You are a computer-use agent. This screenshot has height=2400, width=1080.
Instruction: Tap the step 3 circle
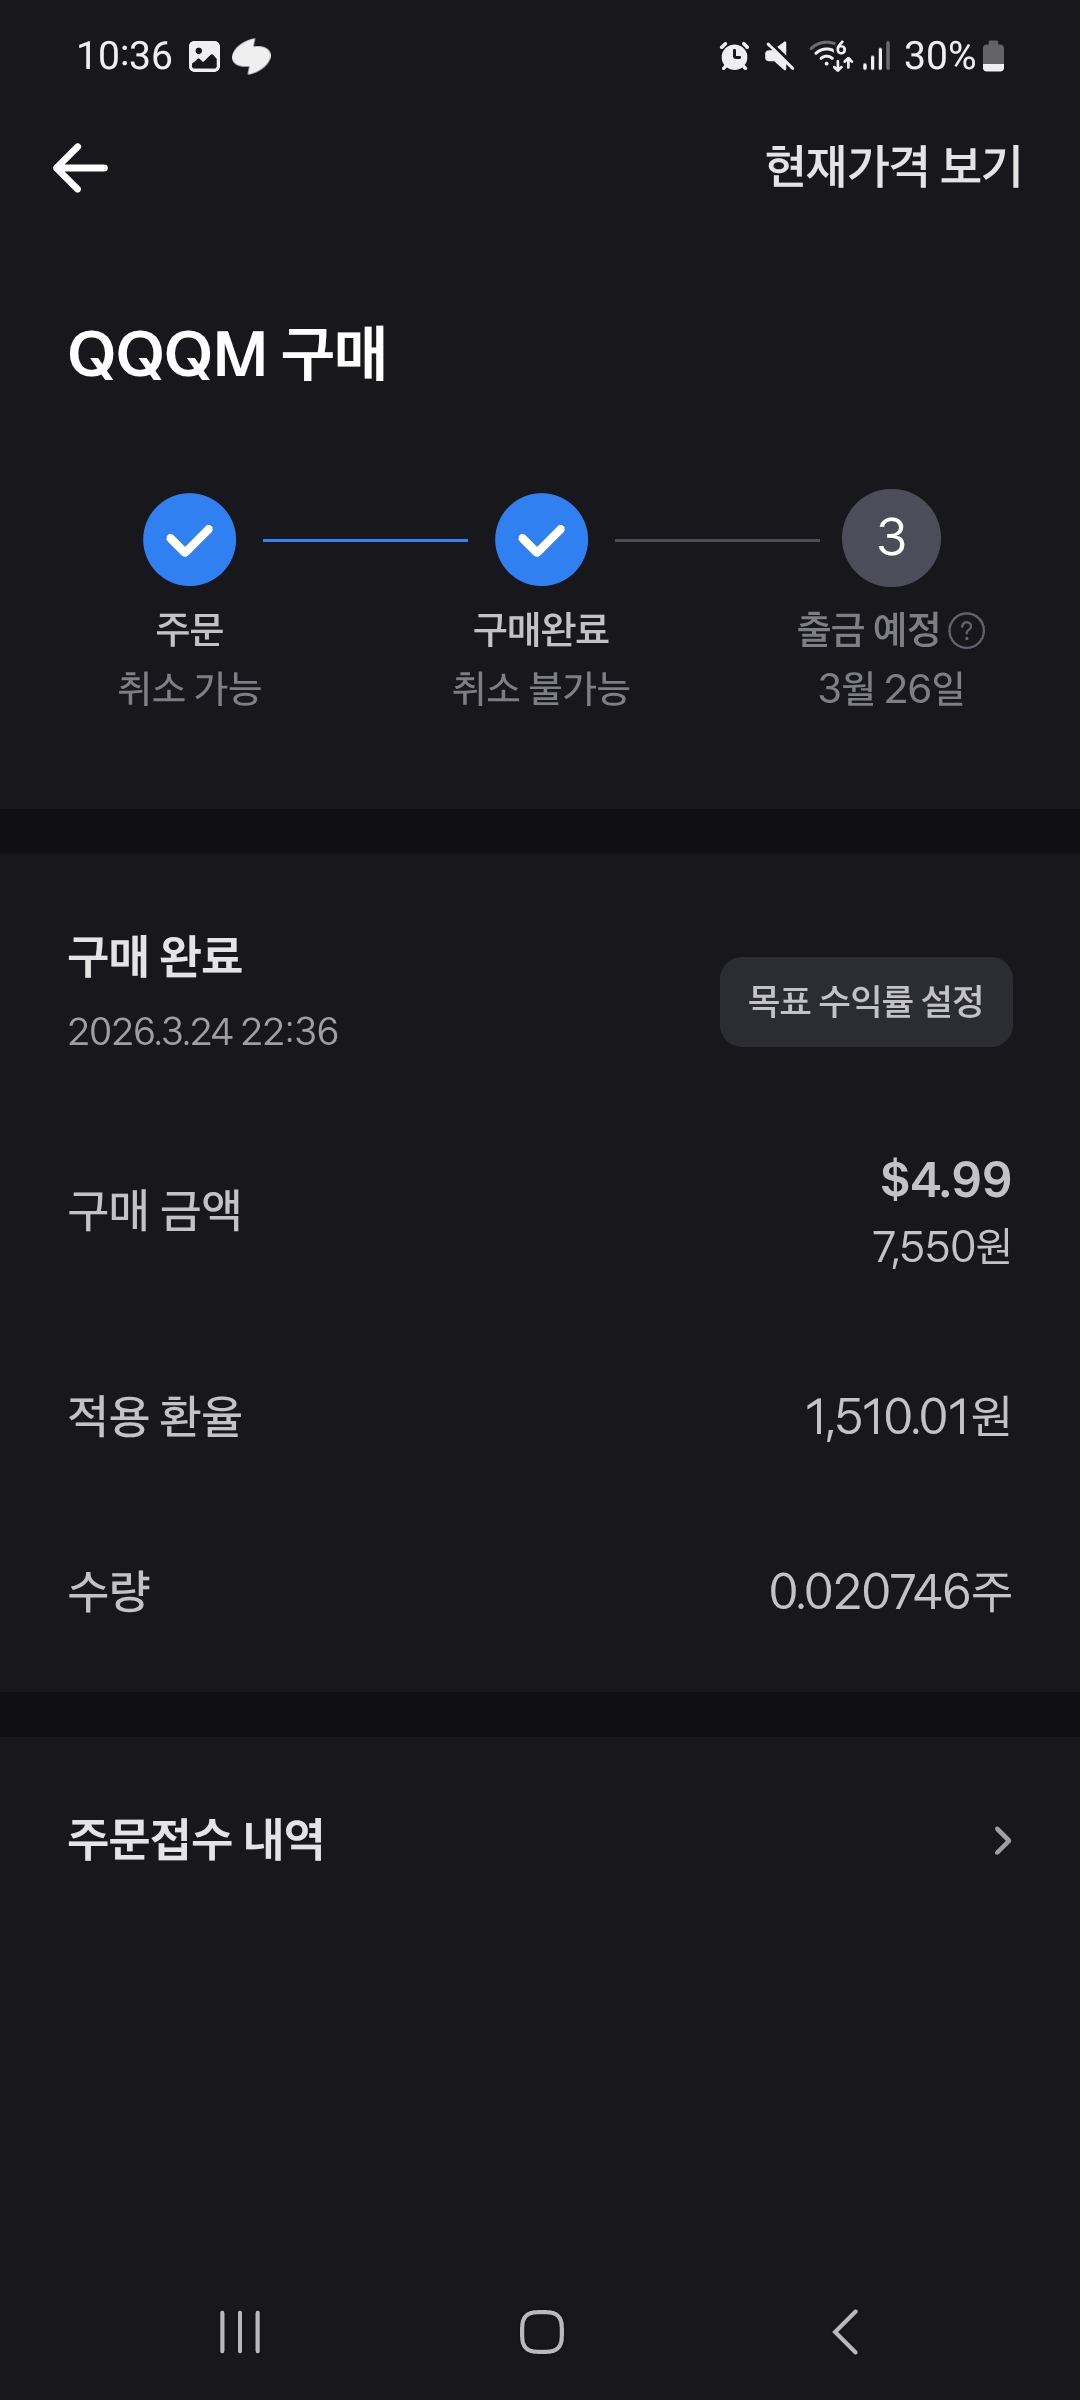(x=891, y=538)
